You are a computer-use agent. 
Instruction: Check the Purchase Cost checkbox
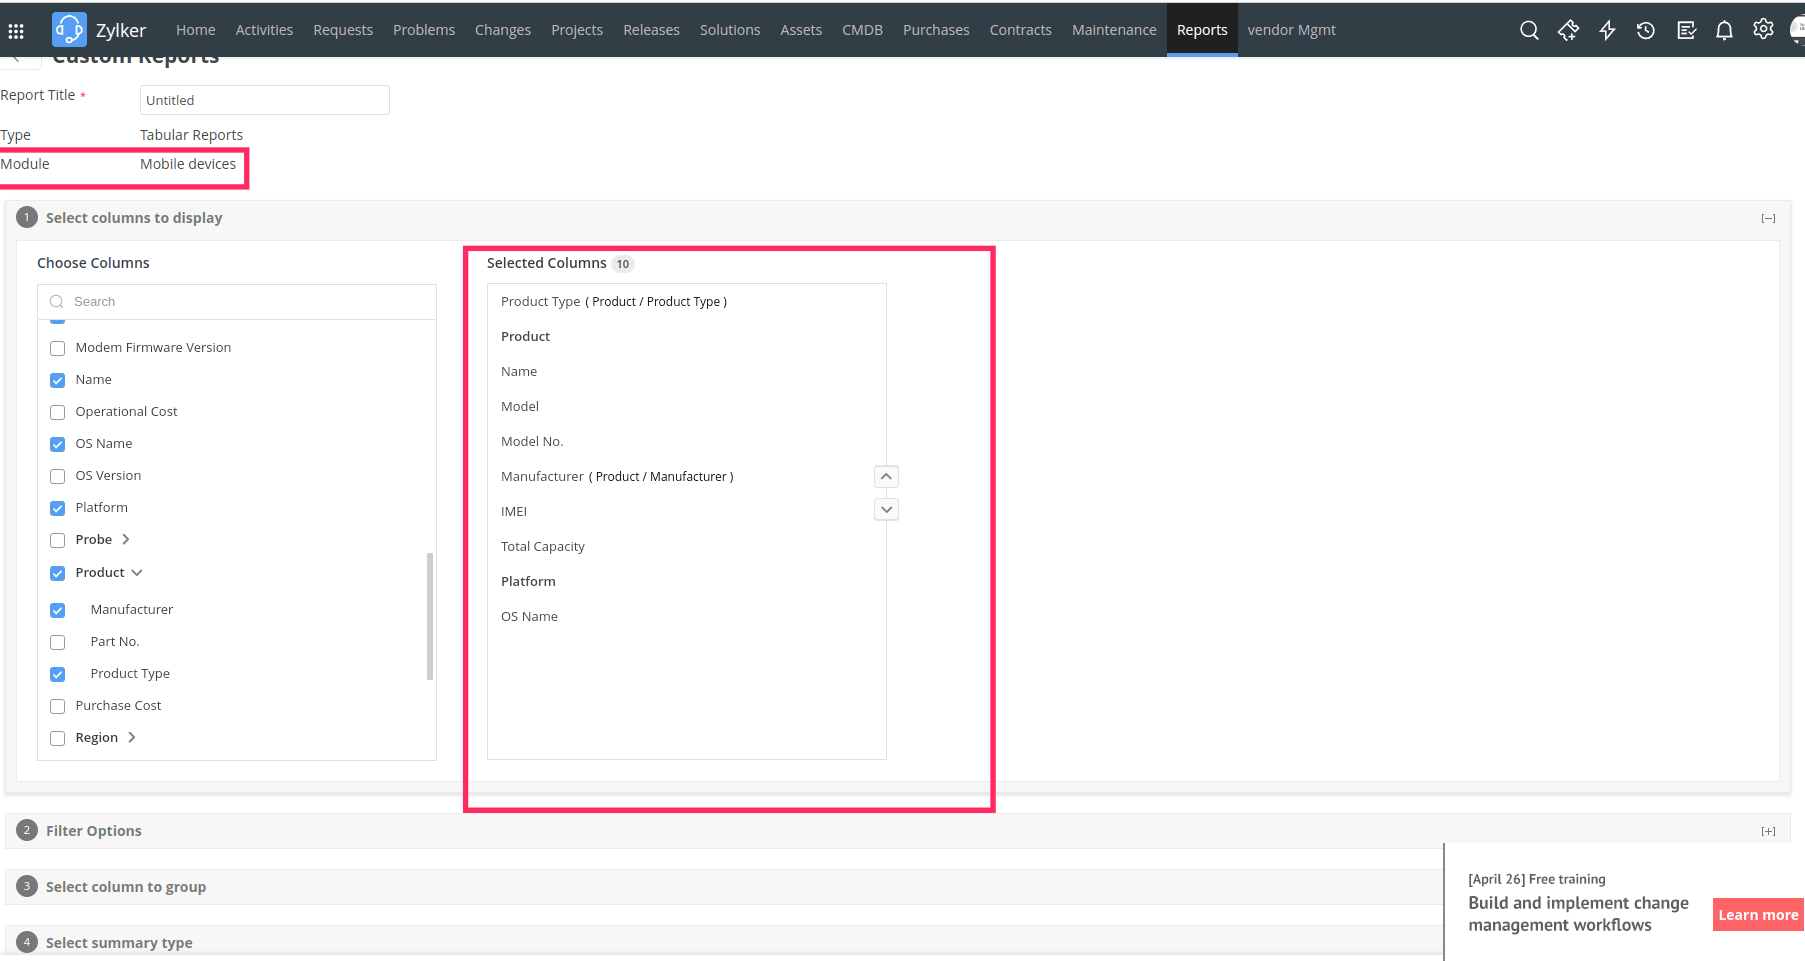point(58,706)
